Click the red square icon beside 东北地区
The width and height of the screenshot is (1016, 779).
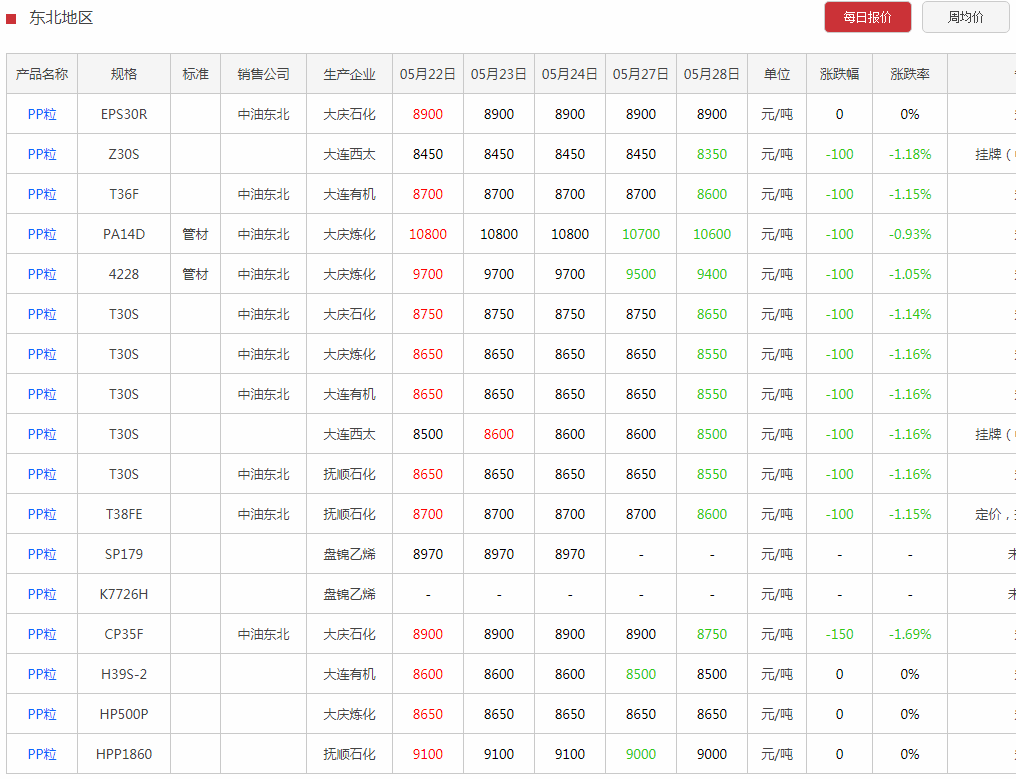(x=11, y=18)
